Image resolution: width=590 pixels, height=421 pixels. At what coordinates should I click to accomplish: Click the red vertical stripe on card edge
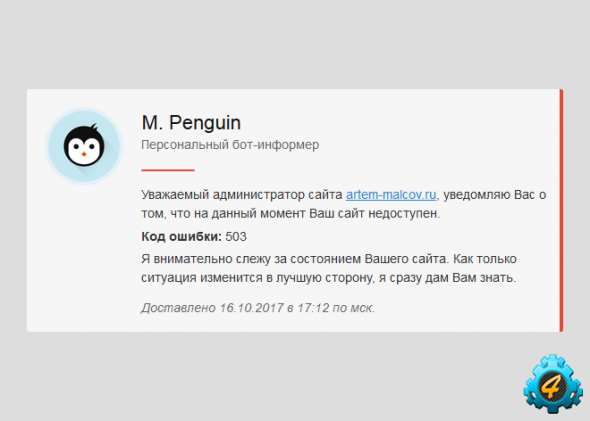(561, 210)
